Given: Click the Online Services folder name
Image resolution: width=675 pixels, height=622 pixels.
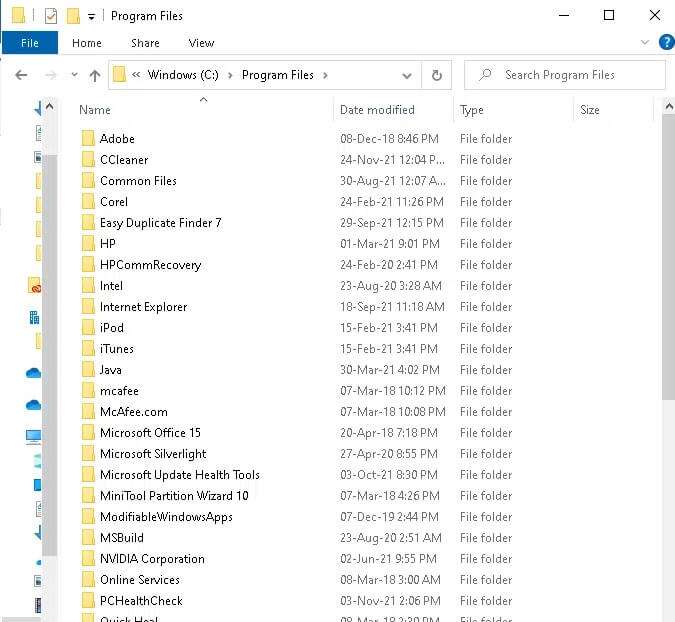Looking at the screenshot, I should point(139,580).
